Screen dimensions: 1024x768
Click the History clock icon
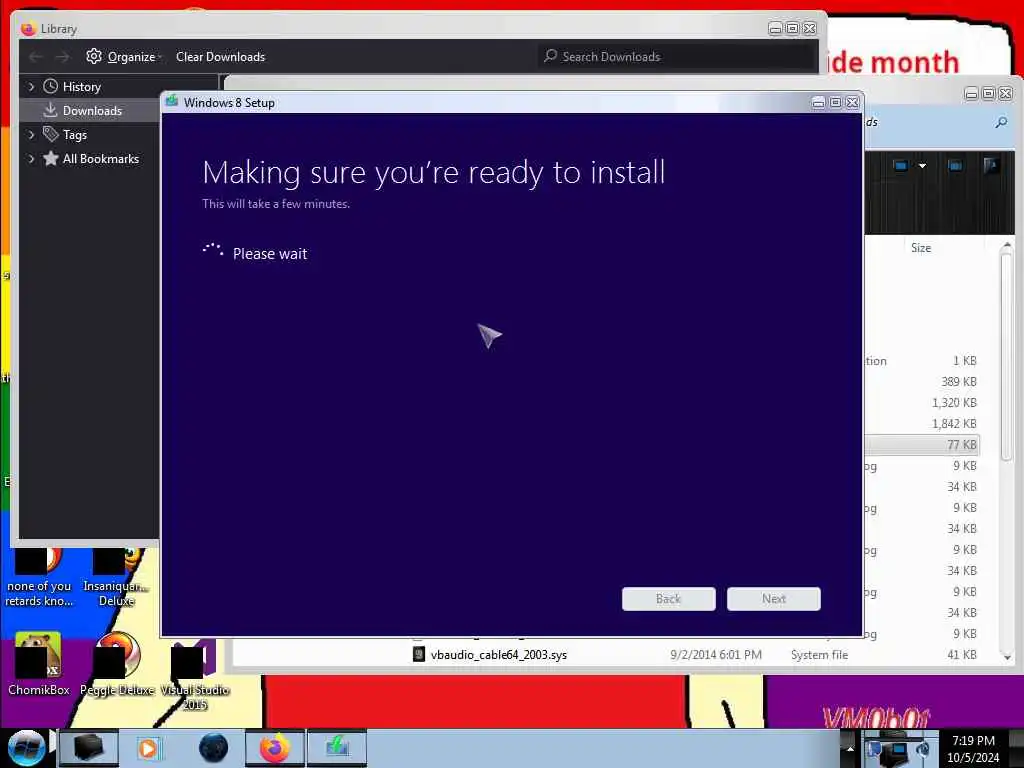[50, 86]
